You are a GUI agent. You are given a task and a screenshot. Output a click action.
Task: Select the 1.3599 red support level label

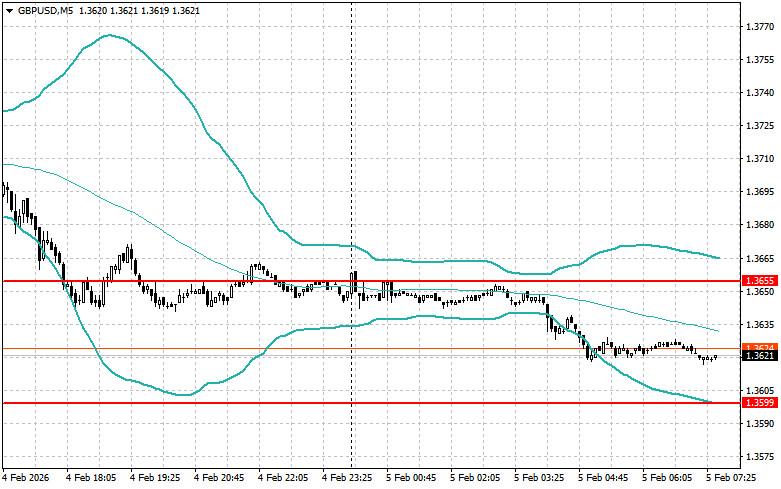point(761,402)
